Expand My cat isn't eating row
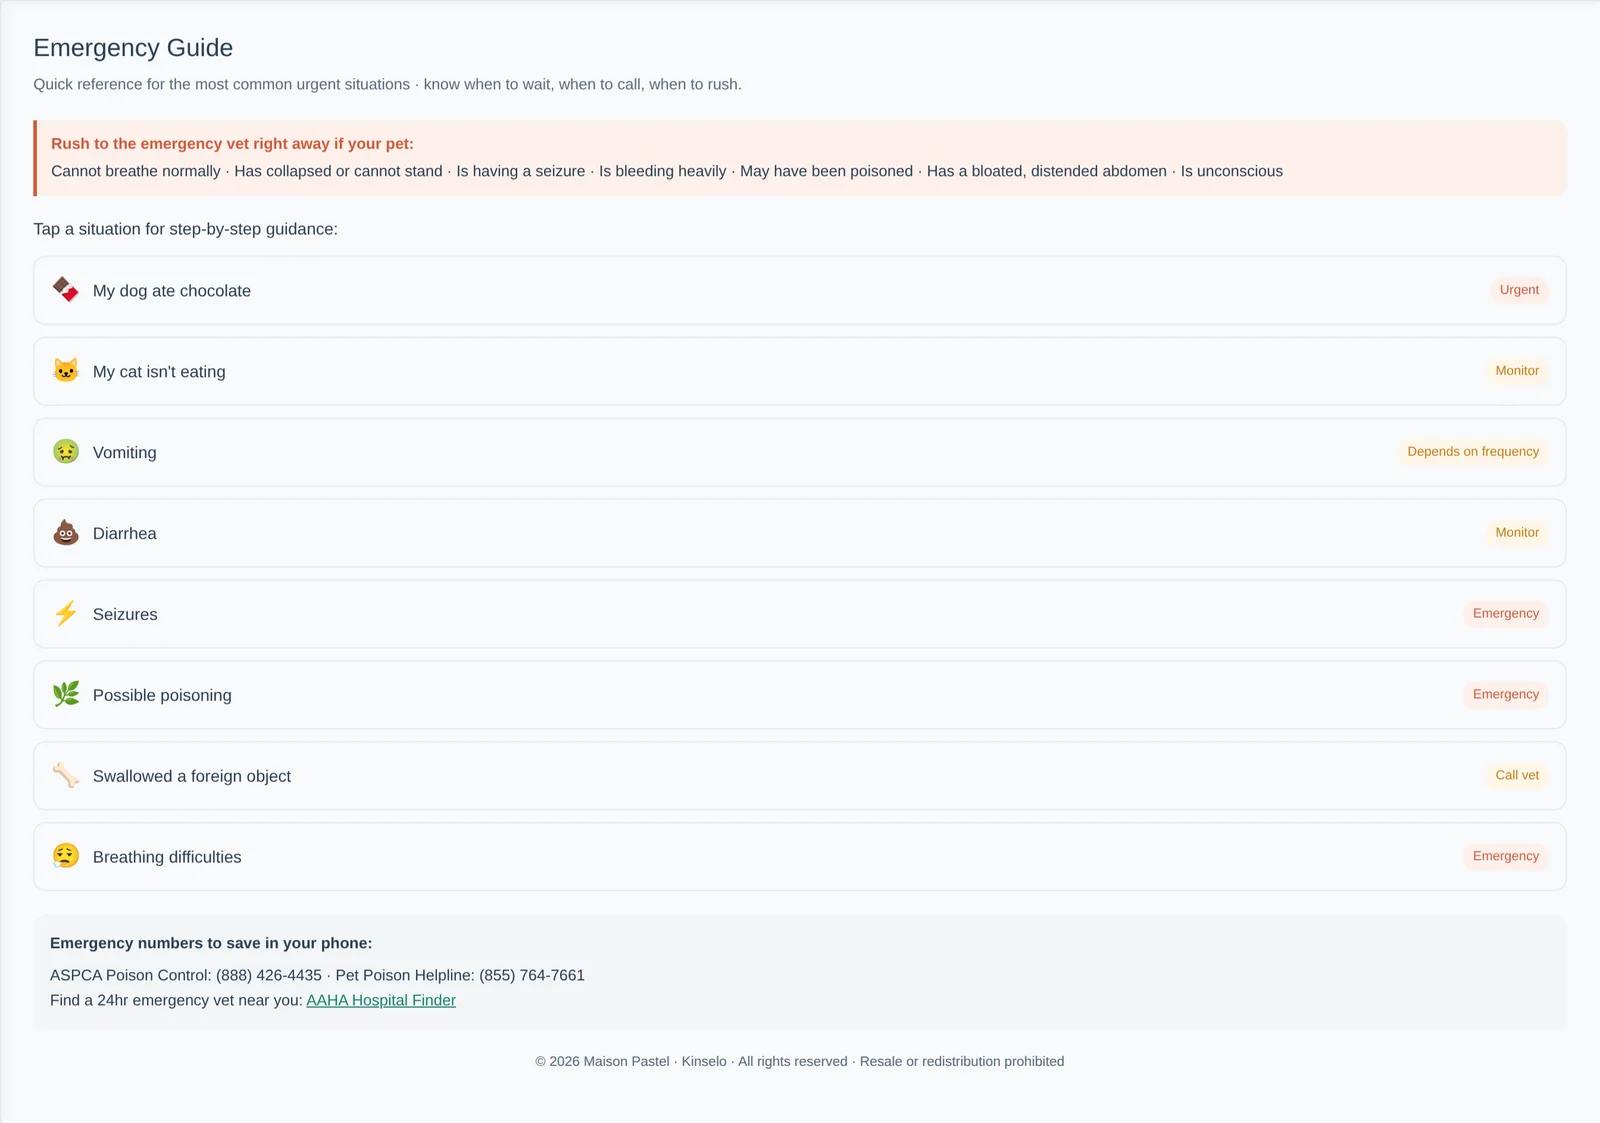This screenshot has height=1123, width=1600. point(799,371)
